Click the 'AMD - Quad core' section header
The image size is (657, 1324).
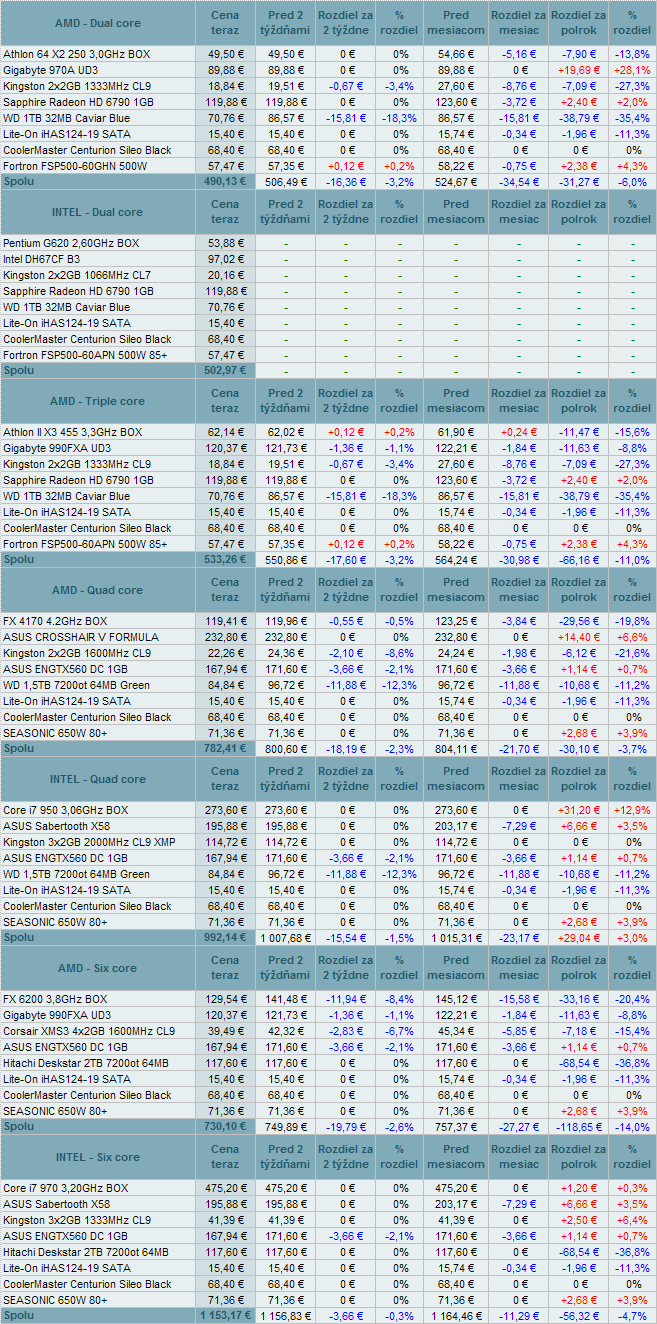(97, 590)
